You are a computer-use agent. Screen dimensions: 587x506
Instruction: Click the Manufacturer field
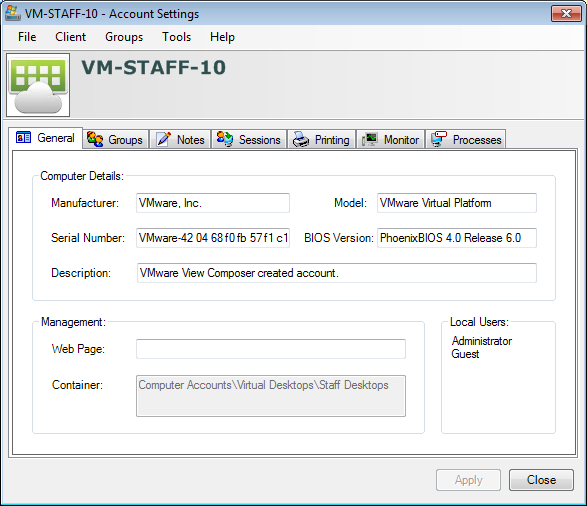(213, 203)
